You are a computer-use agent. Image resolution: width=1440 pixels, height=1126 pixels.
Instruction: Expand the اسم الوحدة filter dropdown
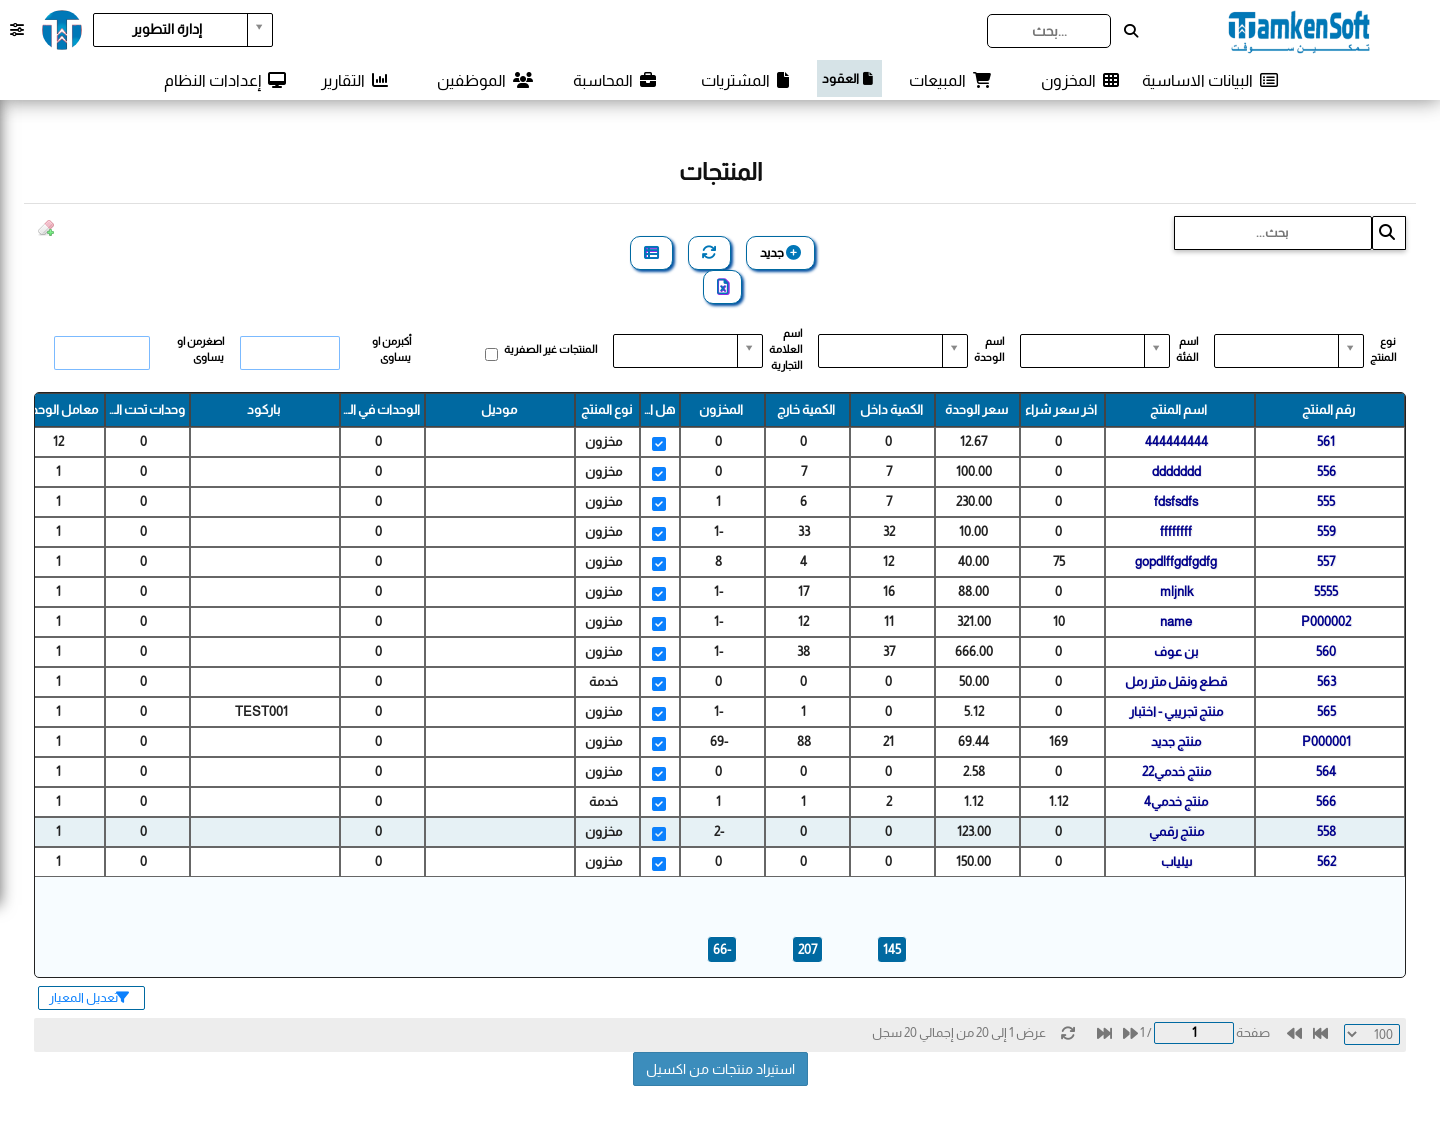click(x=893, y=351)
